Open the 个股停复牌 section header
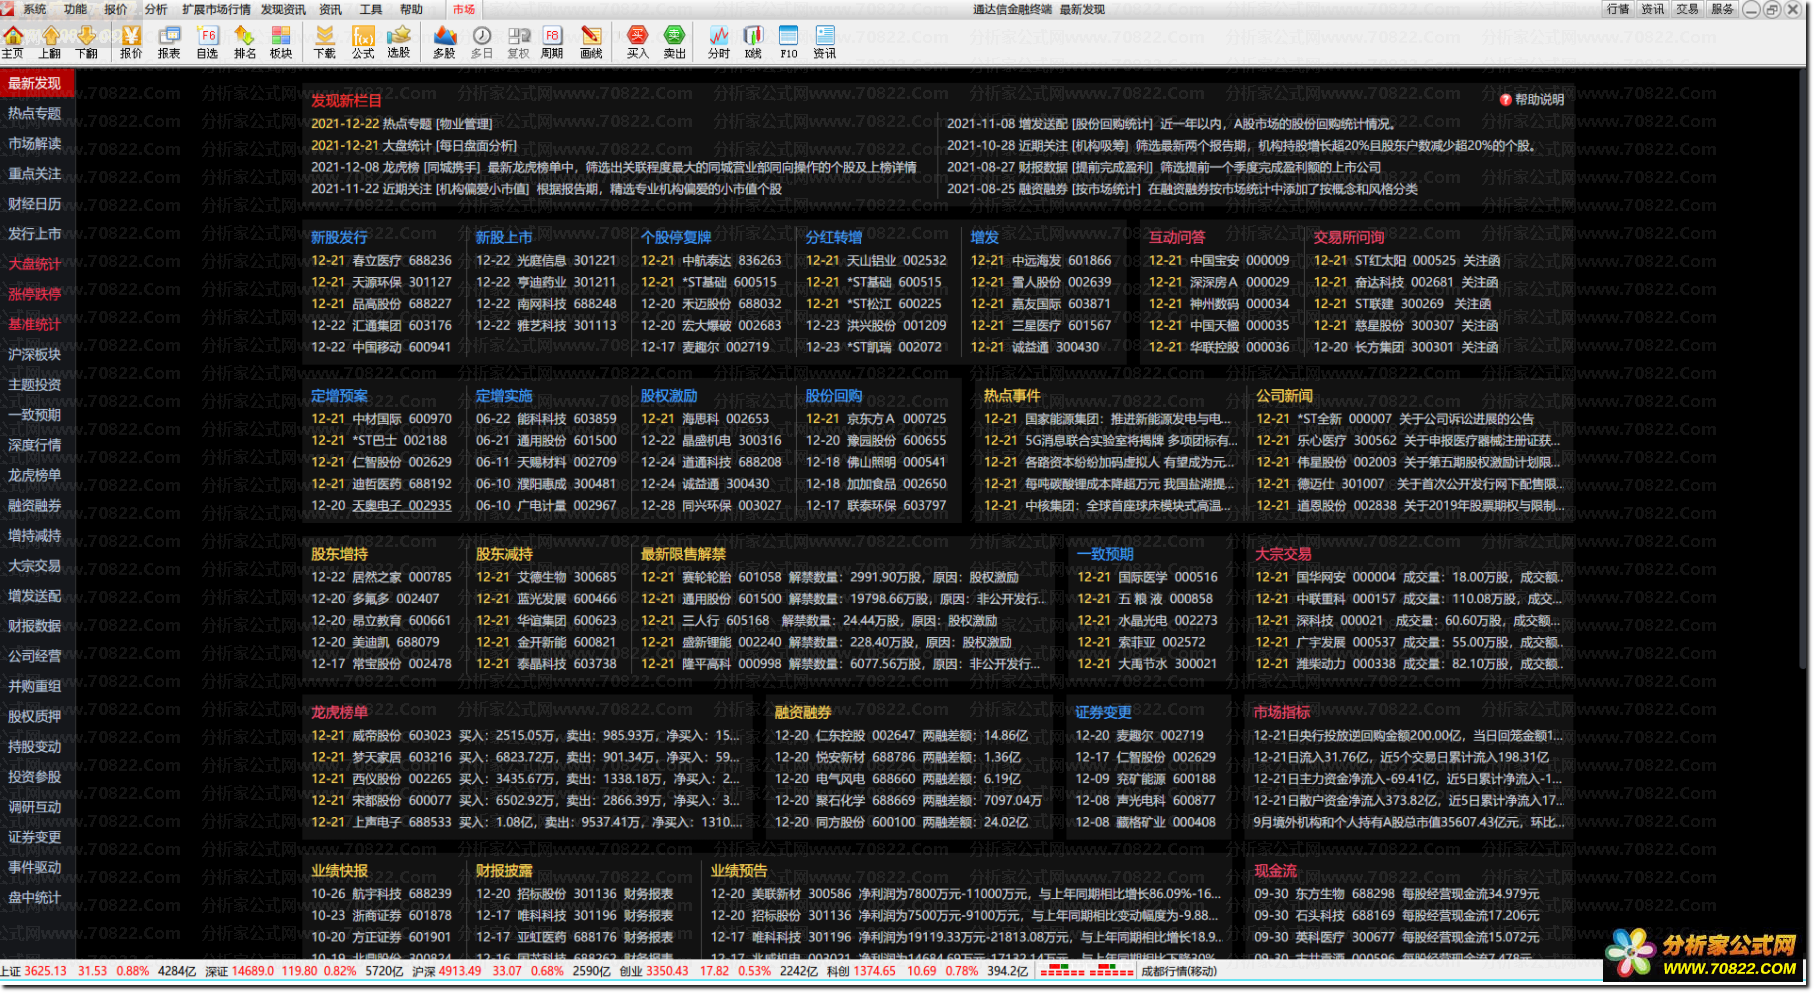 coord(676,237)
